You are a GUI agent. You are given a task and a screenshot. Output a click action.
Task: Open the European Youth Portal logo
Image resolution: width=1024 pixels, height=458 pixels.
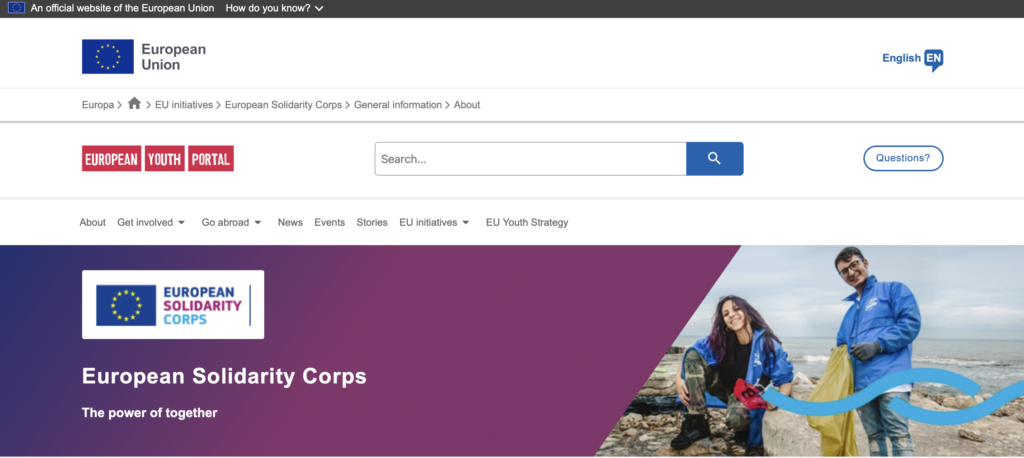[158, 159]
